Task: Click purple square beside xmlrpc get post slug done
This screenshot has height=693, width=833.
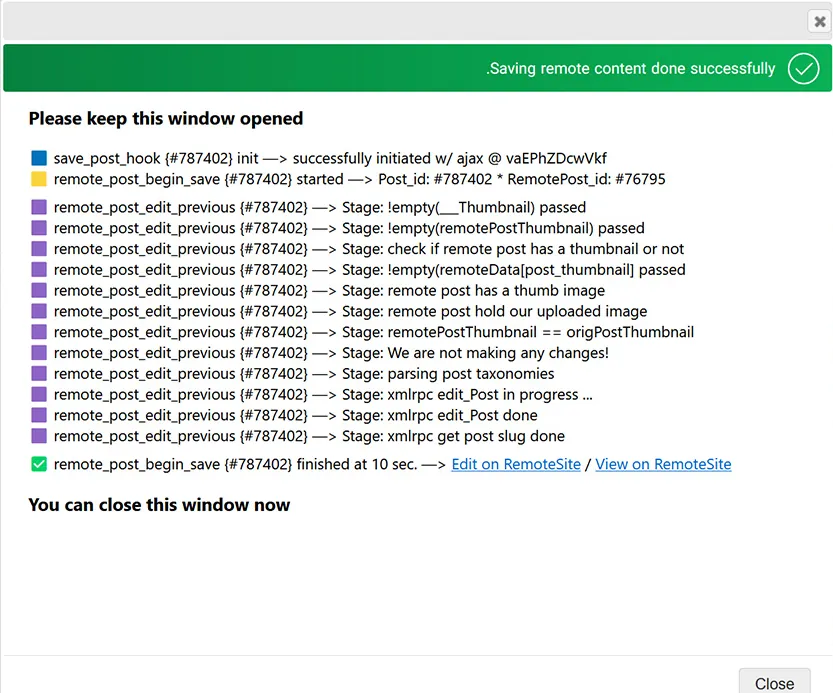Action: coord(39,436)
